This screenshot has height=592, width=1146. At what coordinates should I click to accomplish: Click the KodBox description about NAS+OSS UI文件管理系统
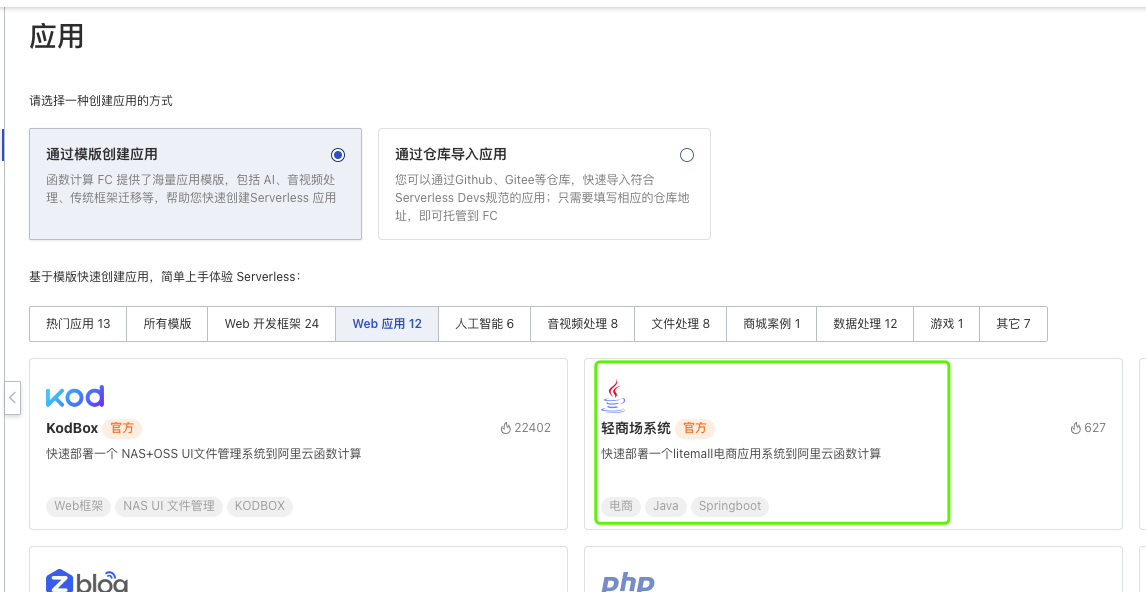(204, 454)
